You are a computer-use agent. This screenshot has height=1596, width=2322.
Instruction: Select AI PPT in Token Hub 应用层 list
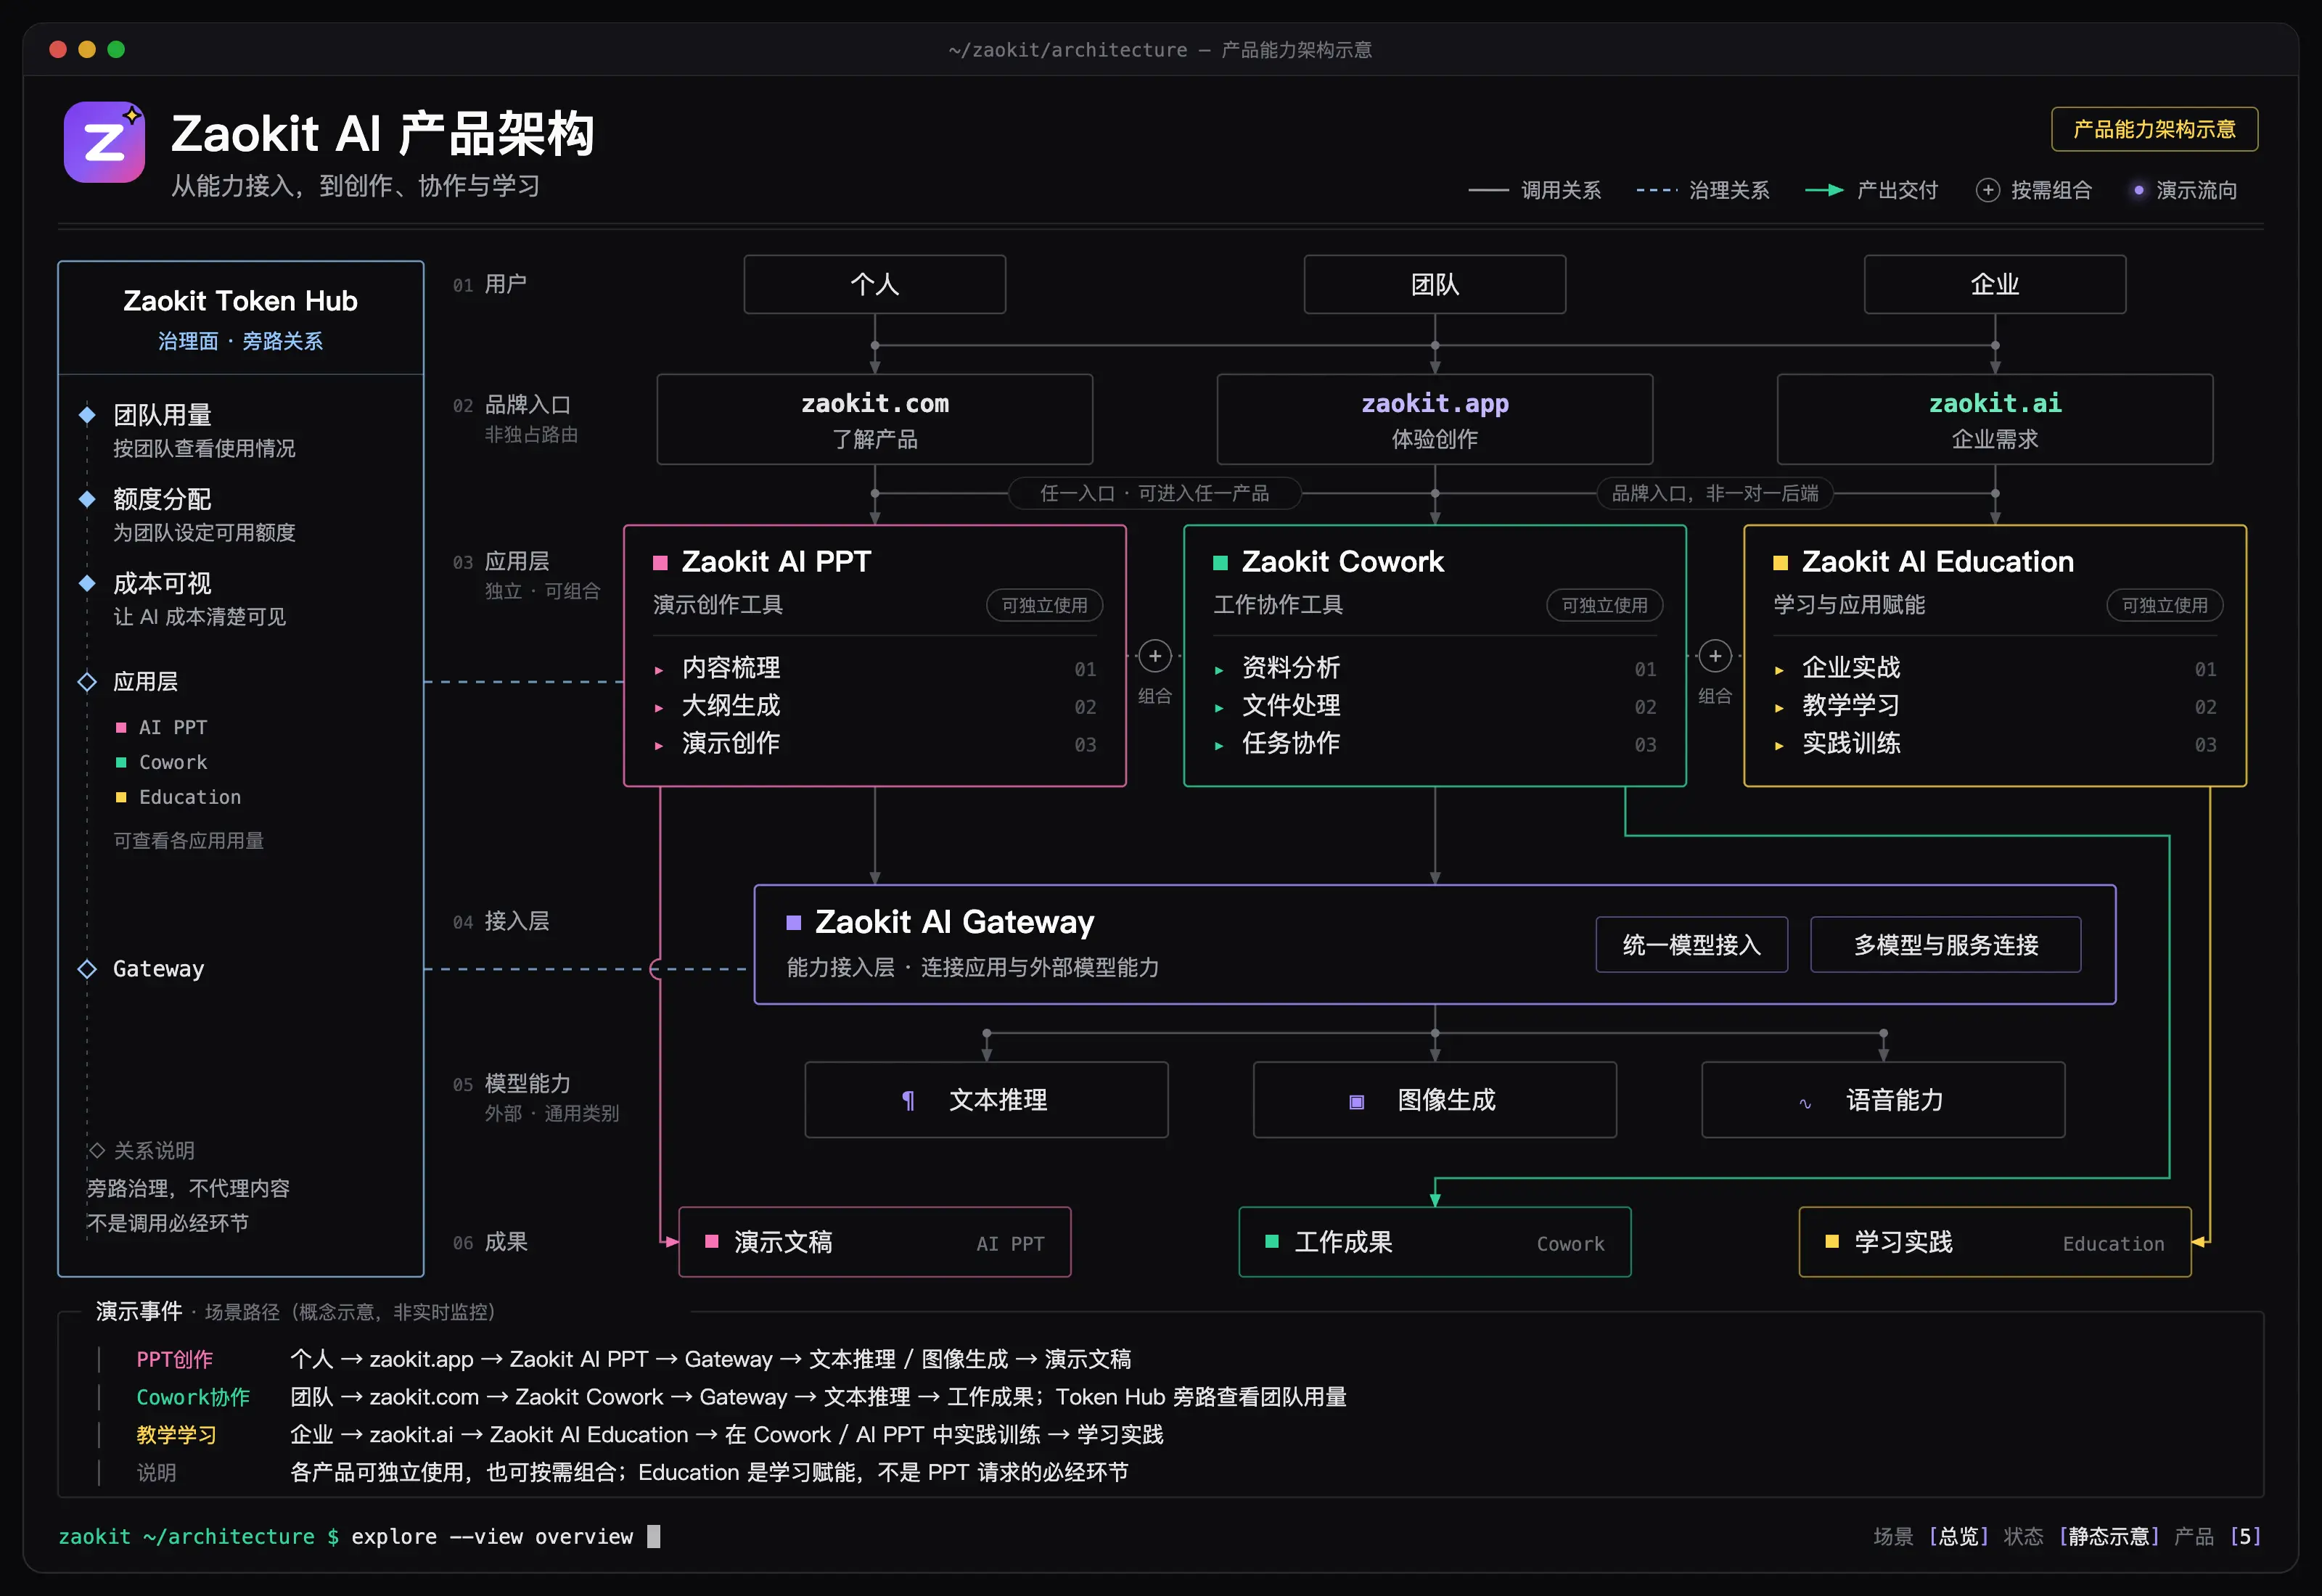click(x=162, y=727)
